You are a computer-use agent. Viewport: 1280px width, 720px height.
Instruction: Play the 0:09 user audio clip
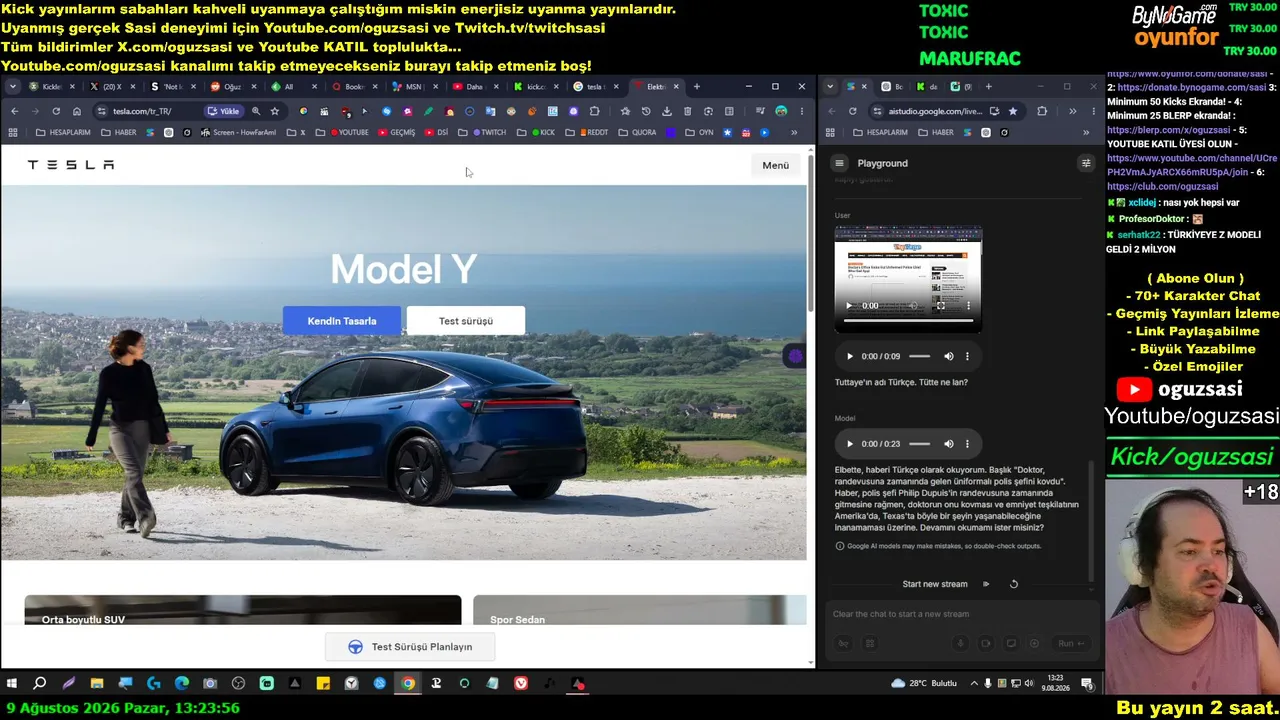pos(850,356)
